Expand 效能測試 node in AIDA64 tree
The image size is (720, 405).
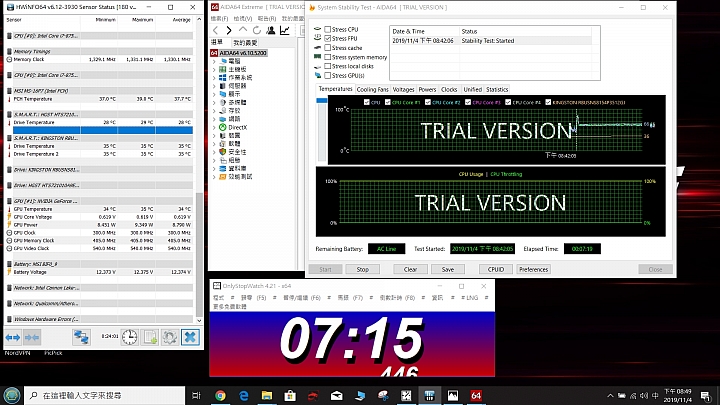(x=214, y=177)
